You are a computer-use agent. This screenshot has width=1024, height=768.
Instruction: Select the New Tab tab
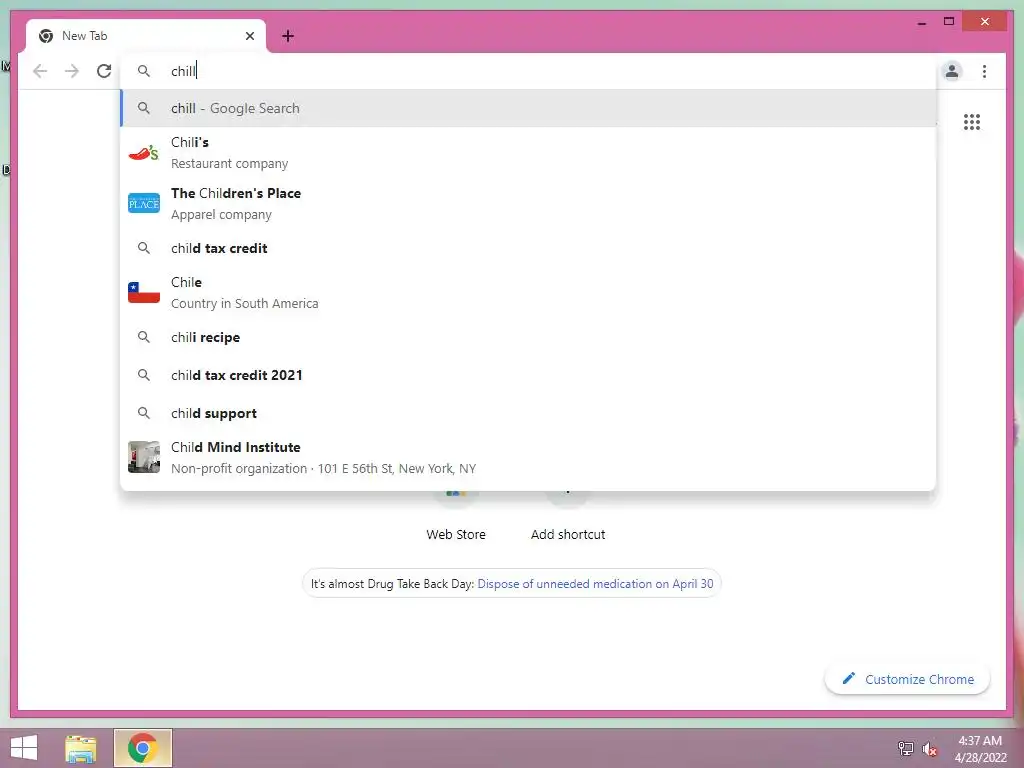(x=146, y=36)
